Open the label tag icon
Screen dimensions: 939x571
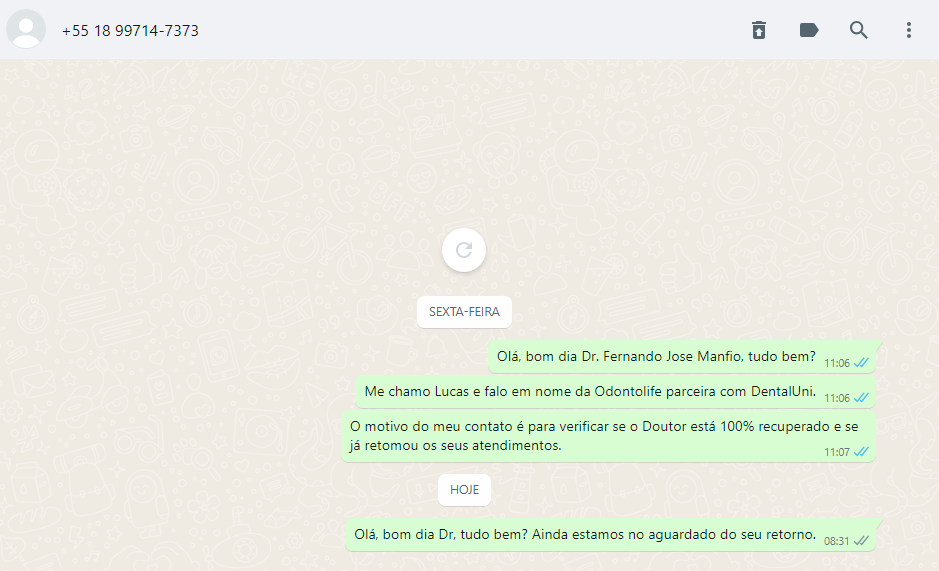click(809, 30)
